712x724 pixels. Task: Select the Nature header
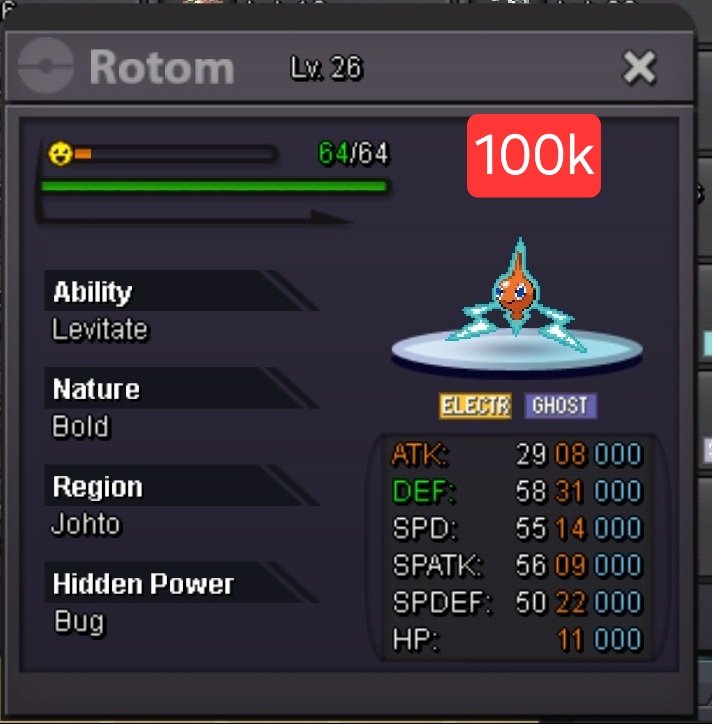click(181, 388)
